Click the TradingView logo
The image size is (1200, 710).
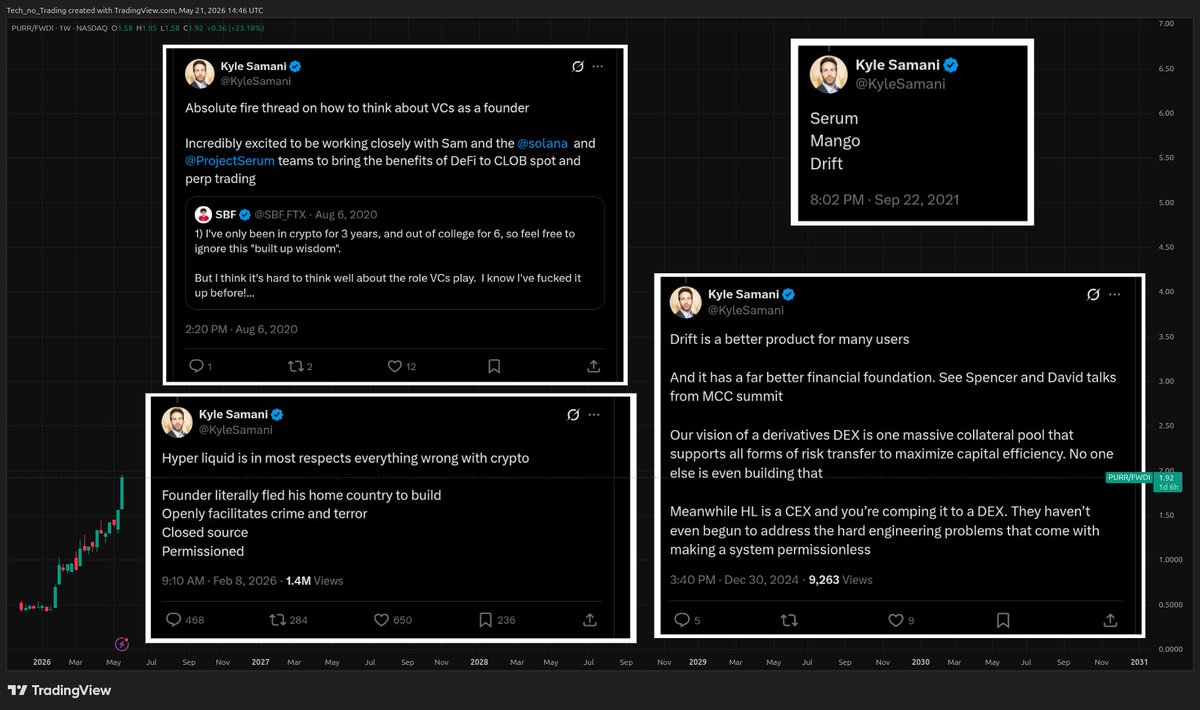click(x=59, y=690)
